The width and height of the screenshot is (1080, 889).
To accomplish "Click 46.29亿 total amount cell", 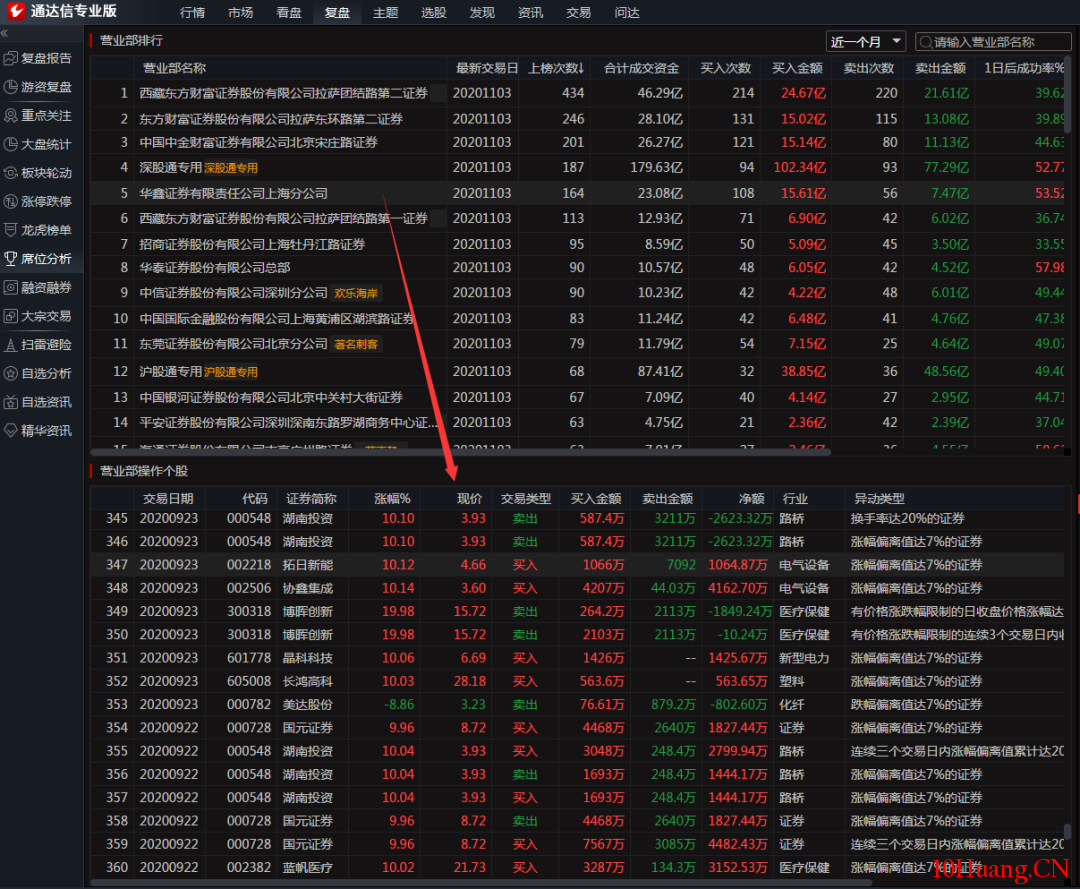I will coord(659,93).
